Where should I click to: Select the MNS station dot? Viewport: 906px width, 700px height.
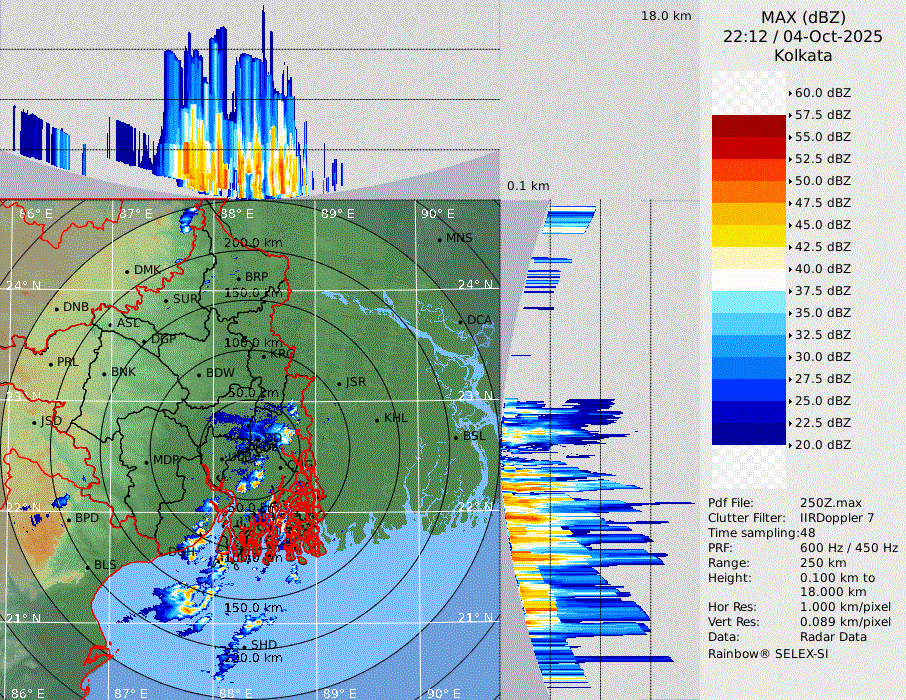coord(439,239)
